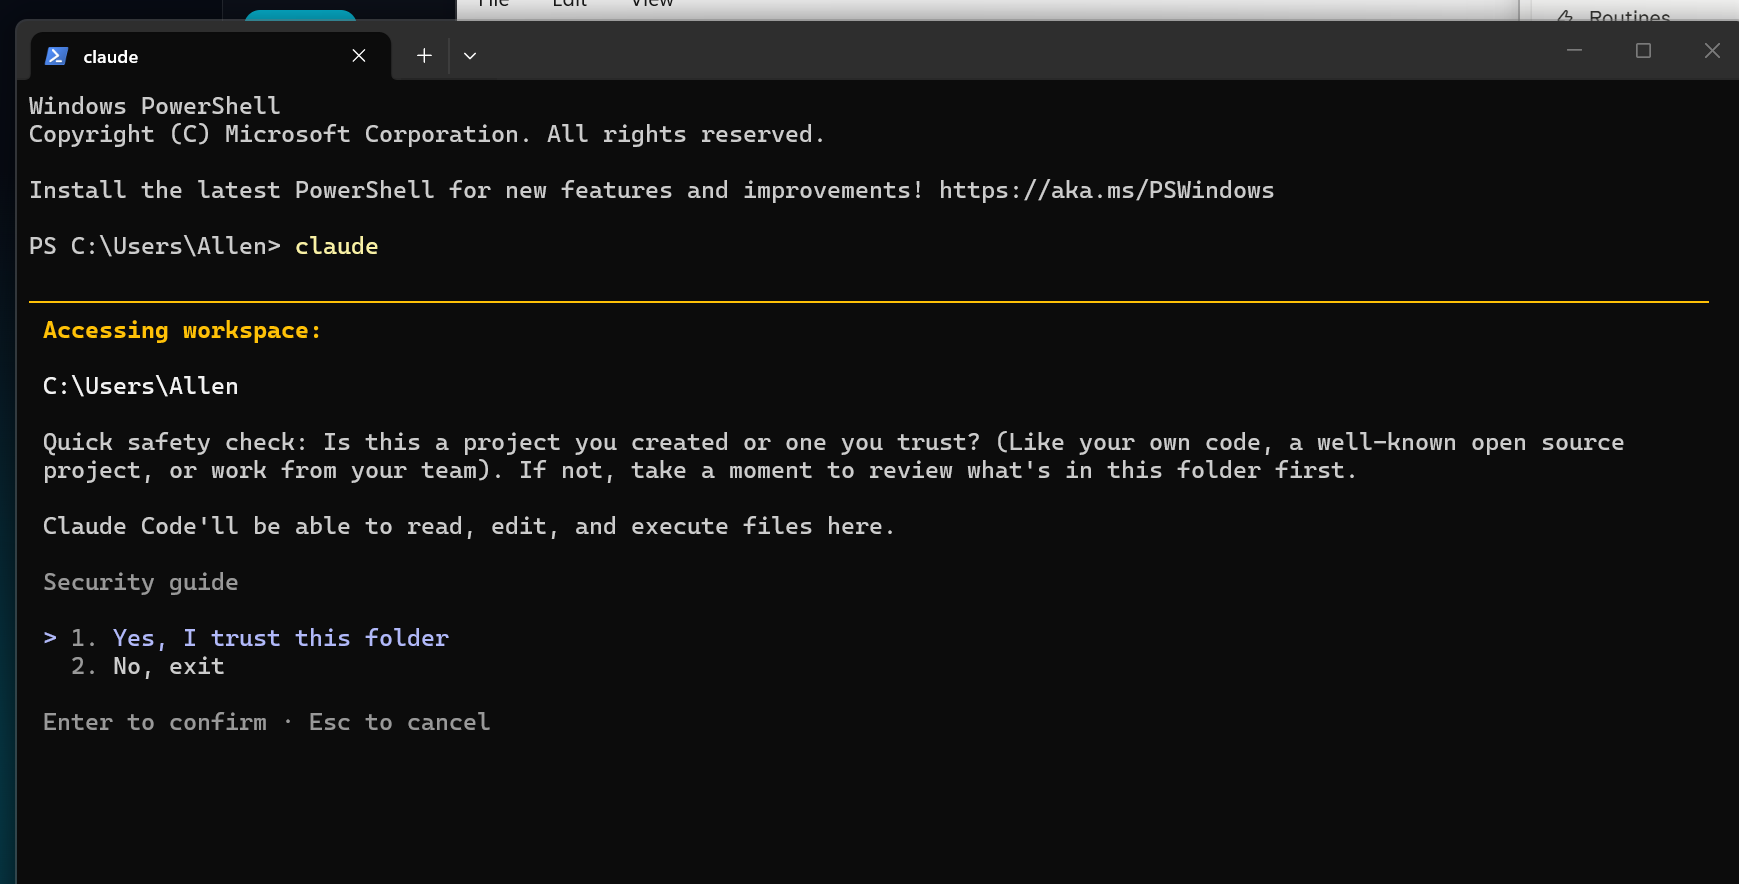Screen dimensions: 1739x884
Task: Open the Security guide link
Action: tap(141, 582)
